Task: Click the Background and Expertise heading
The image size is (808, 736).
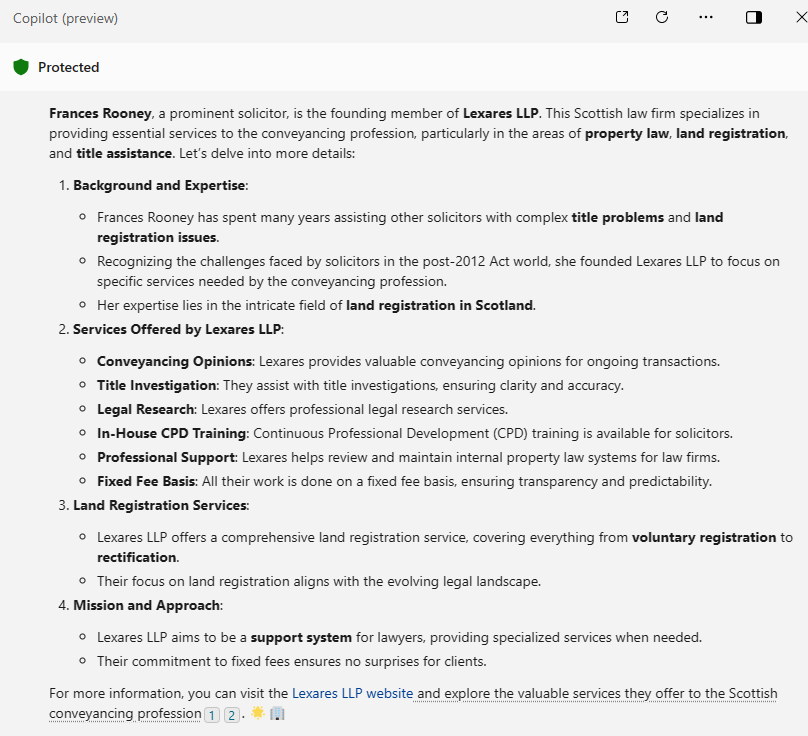Action: tap(159, 185)
